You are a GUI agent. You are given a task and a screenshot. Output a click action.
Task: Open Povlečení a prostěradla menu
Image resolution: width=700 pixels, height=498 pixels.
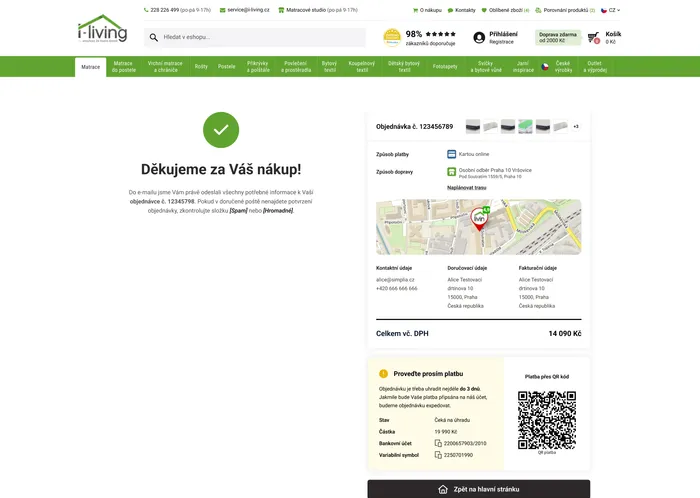pyautogui.click(x=296, y=66)
